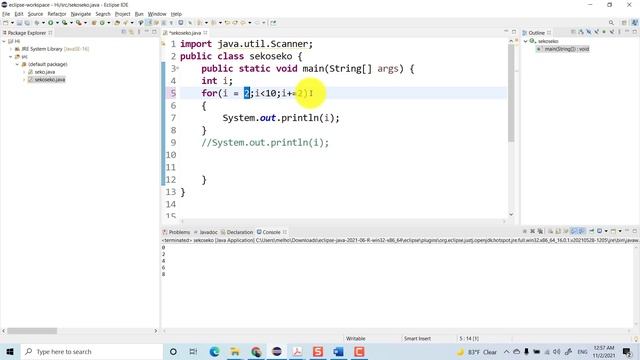The image size is (640, 360).
Task: Click the toolbar Search flashlight icon
Action: tap(126, 23)
